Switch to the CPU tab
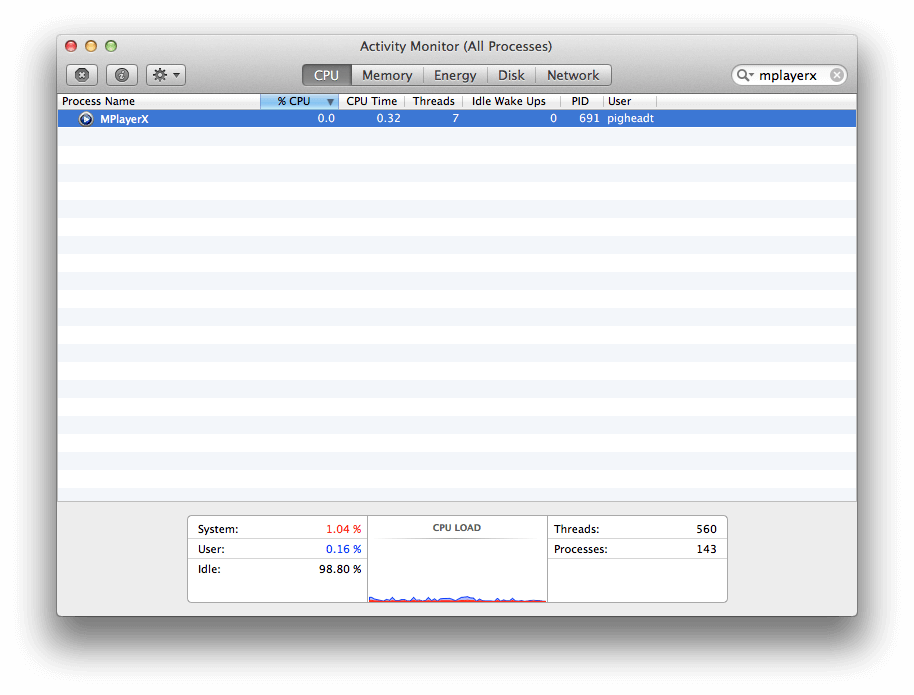914x695 pixels. (326, 75)
